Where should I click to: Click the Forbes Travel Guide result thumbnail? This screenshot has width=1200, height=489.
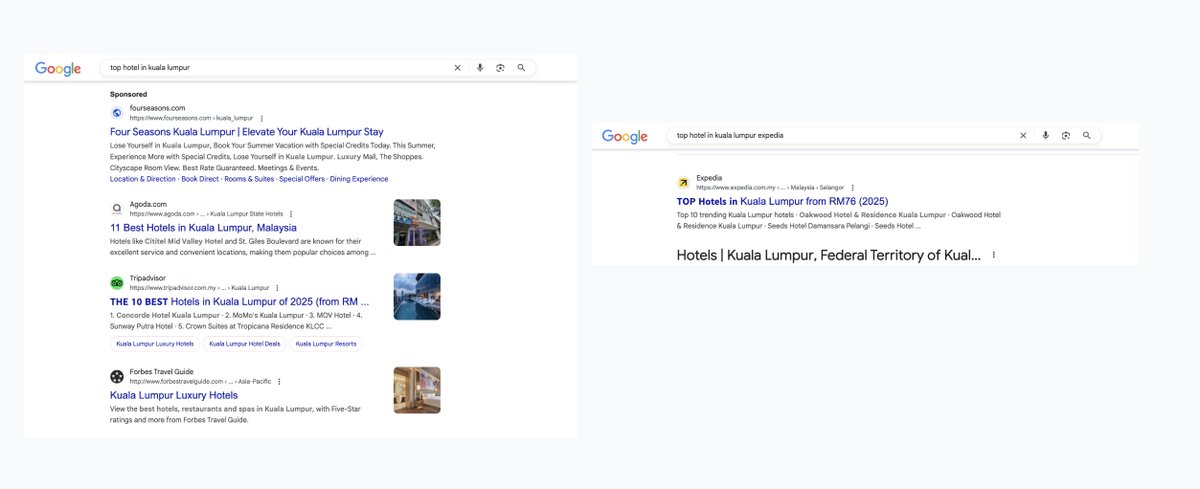point(417,390)
